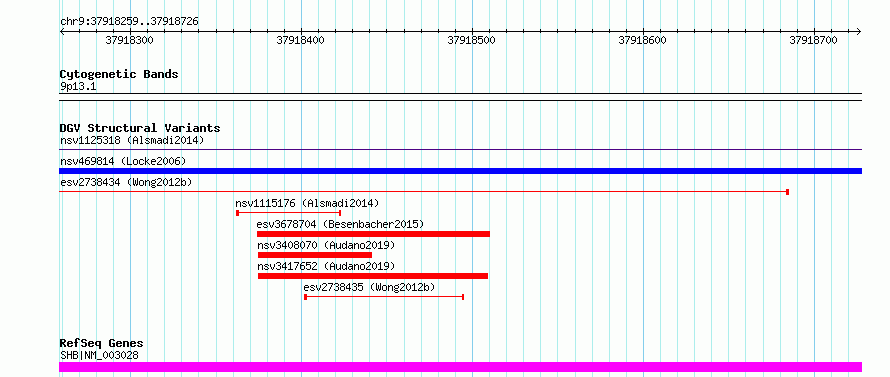Click the red esv2738435 variant span

pyautogui.click(x=384, y=297)
